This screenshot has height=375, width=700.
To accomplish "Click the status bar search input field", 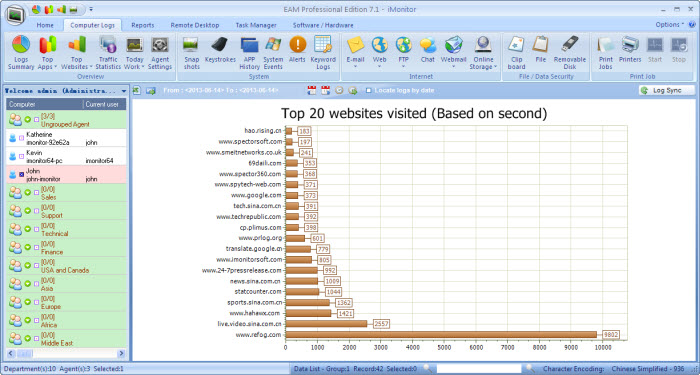I will [x=479, y=369].
